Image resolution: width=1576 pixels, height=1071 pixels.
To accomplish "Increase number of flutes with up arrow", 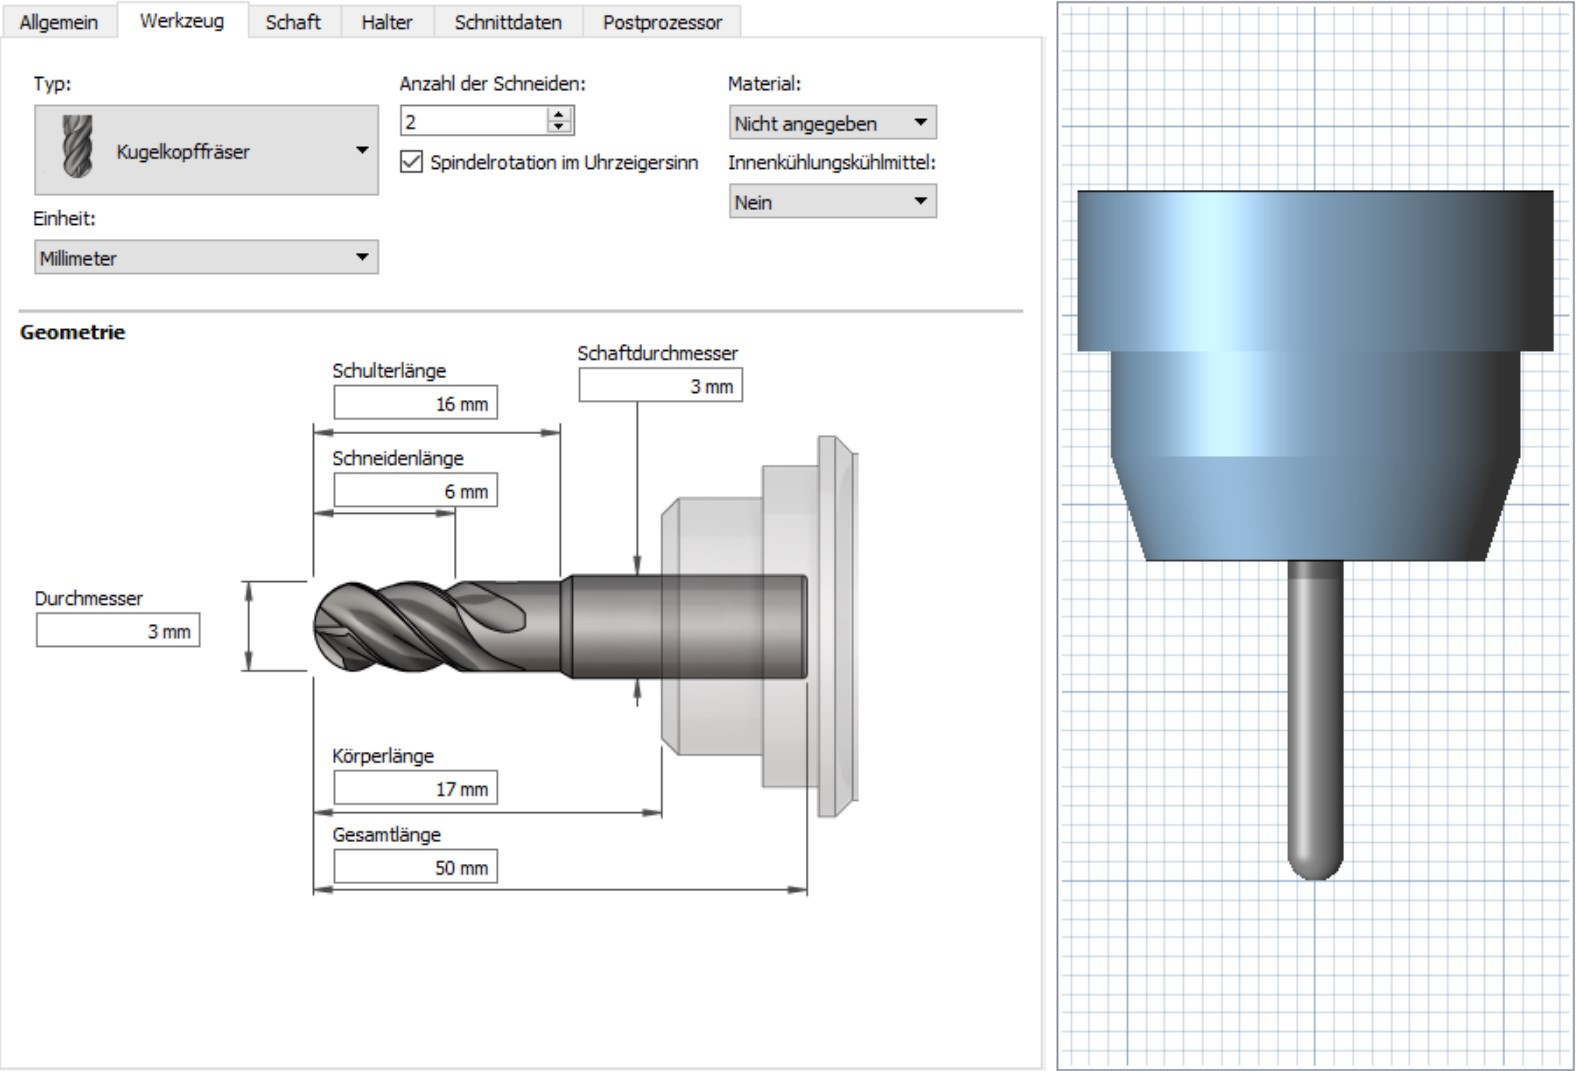I will (560, 114).
